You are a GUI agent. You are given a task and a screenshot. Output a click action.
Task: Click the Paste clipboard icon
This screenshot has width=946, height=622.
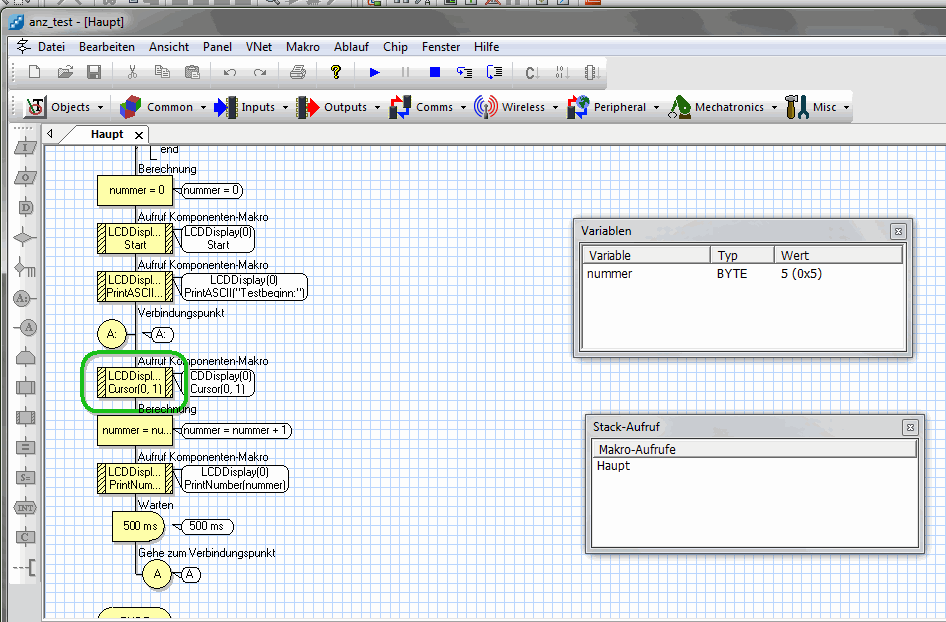(x=192, y=72)
